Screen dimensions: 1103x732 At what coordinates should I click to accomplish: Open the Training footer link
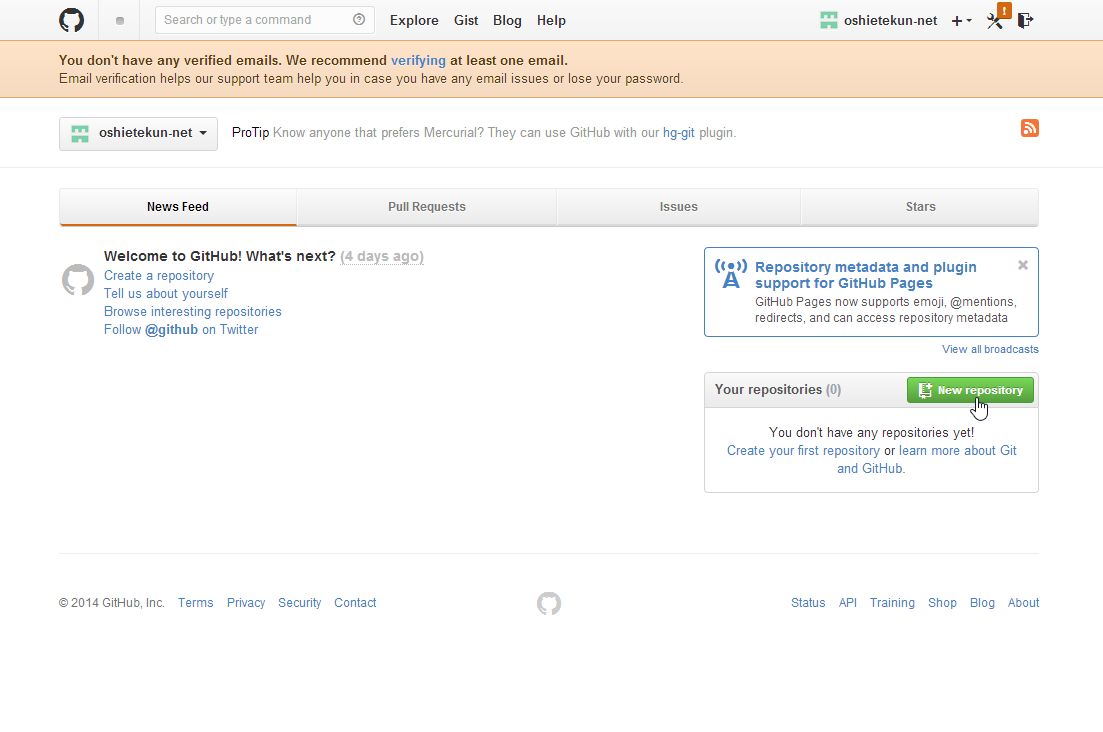[892, 603]
